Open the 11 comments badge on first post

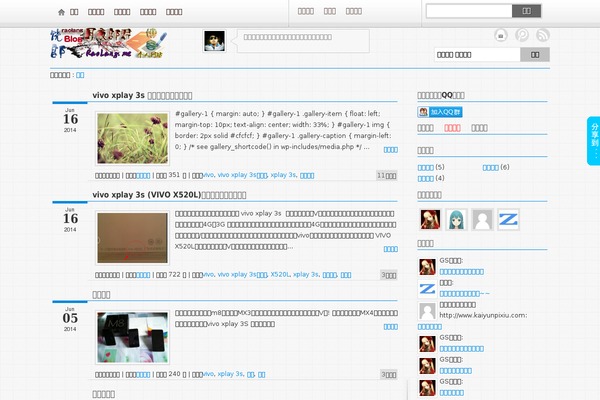coord(386,176)
